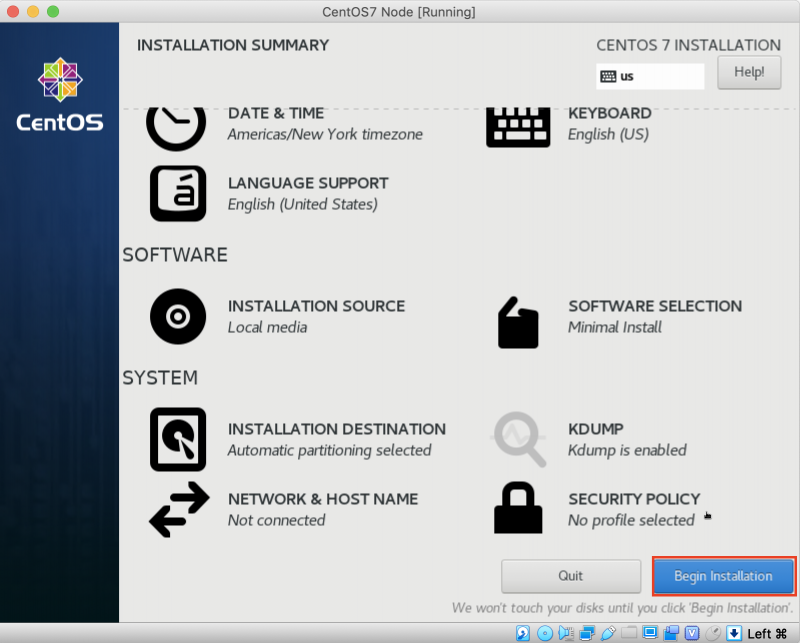Click VirtualBox video capture indicator

point(671,633)
